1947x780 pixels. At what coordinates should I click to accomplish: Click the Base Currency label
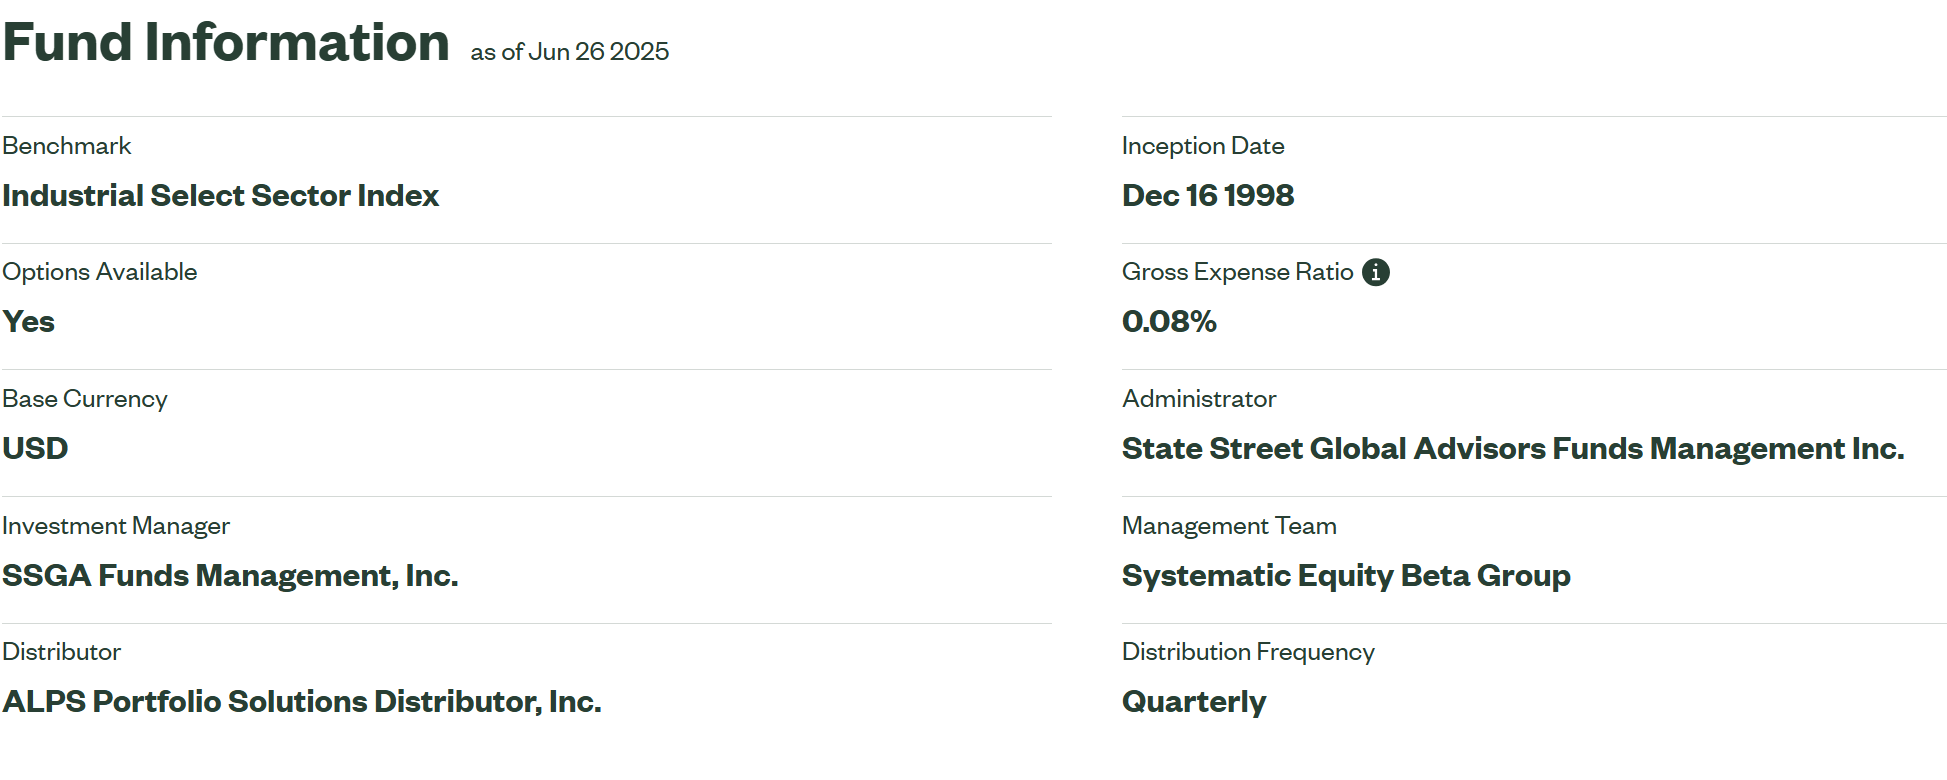(85, 399)
